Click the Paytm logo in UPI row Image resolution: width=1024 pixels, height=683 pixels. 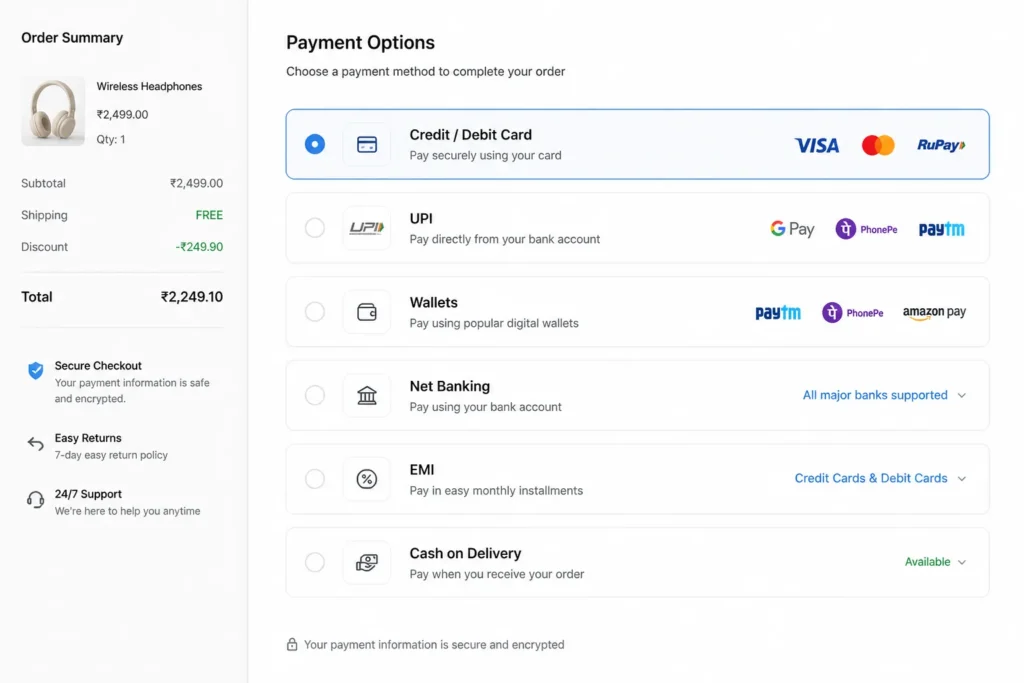[x=942, y=229]
